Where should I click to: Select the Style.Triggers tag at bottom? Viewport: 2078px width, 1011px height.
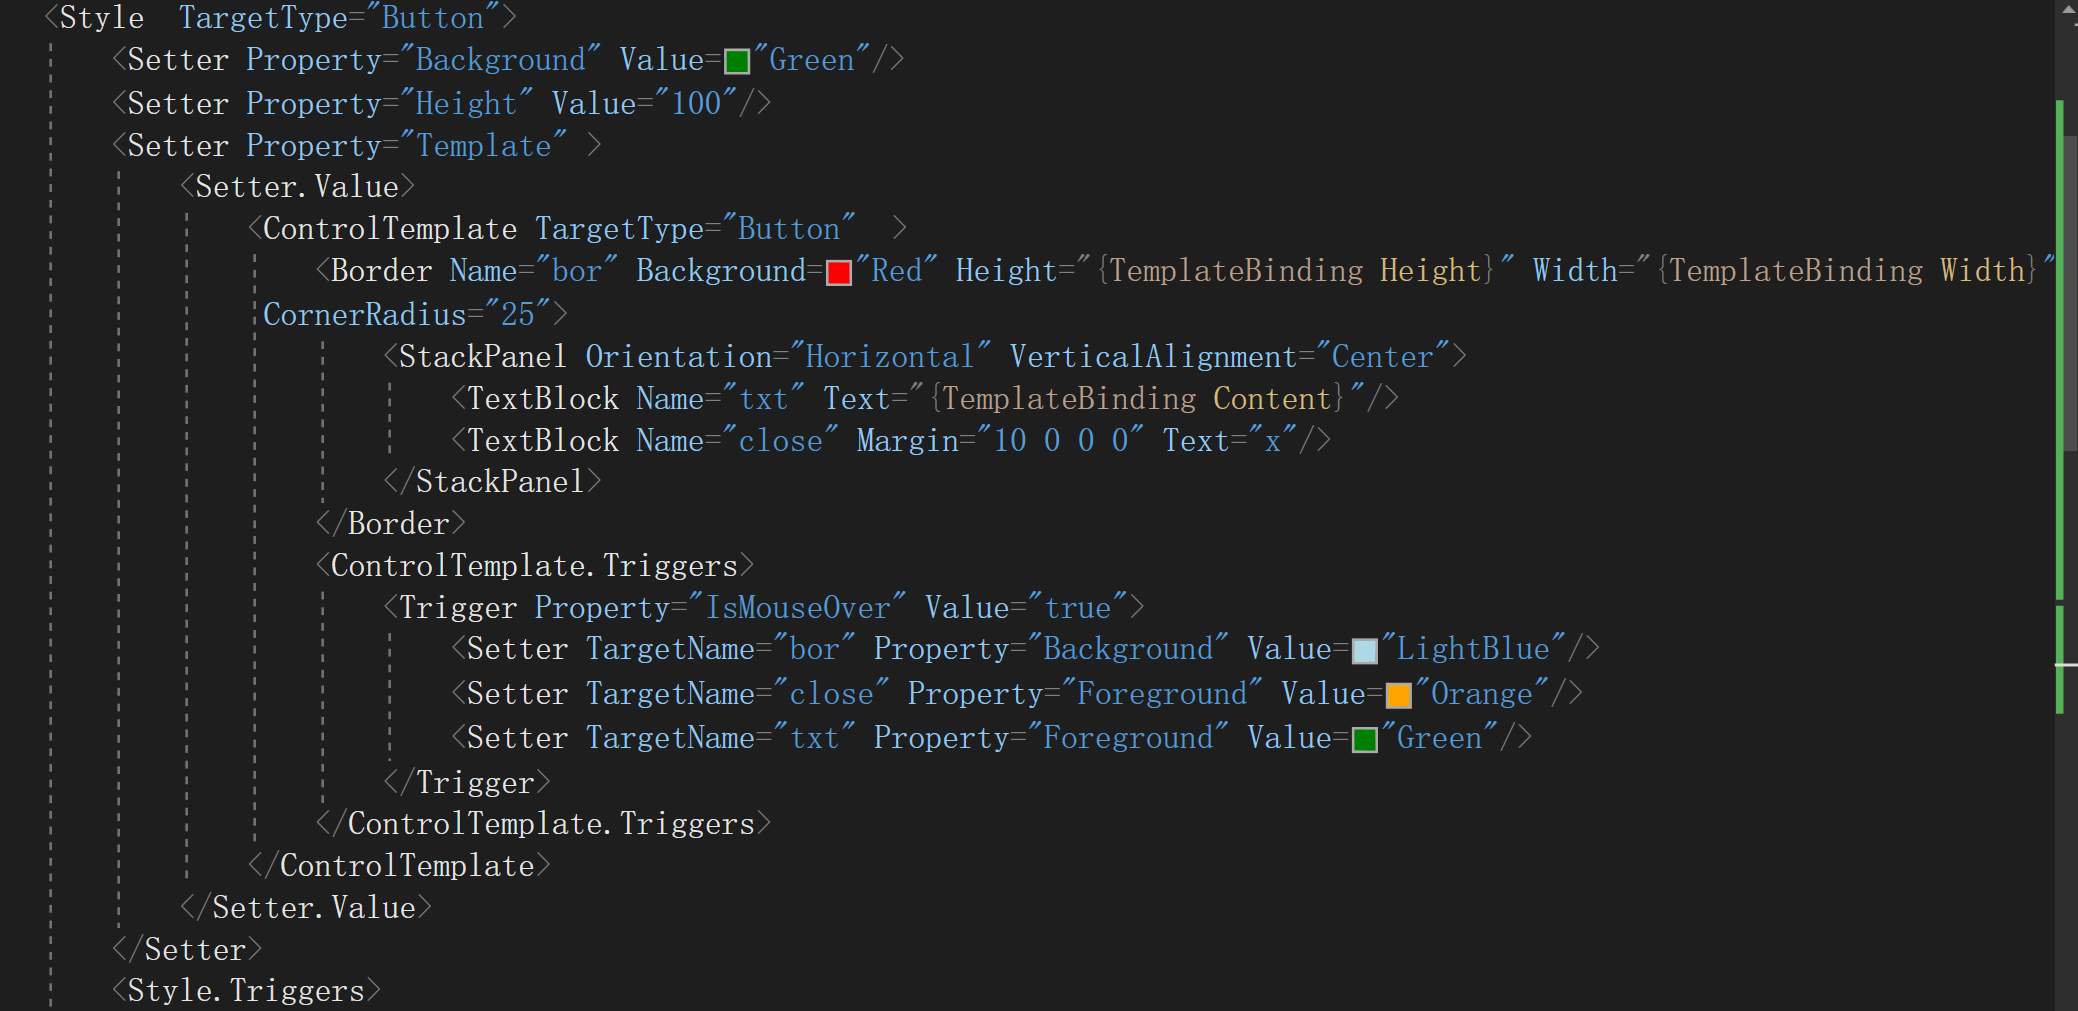tap(246, 991)
